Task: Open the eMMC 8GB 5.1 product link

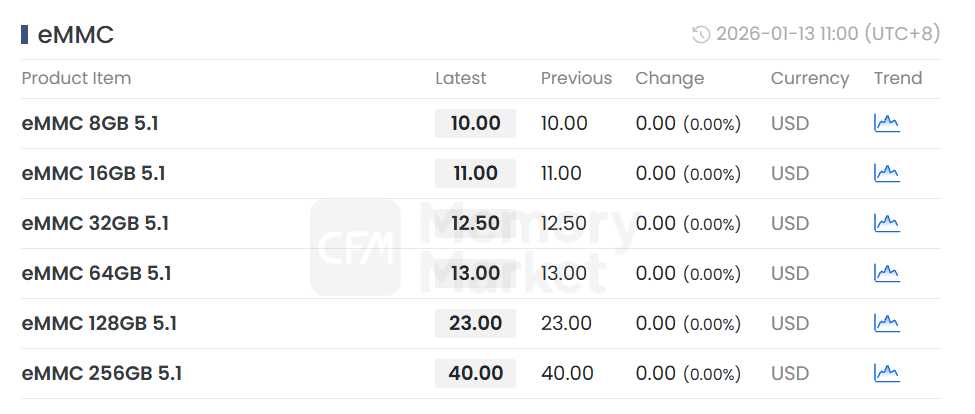Action: pos(90,124)
